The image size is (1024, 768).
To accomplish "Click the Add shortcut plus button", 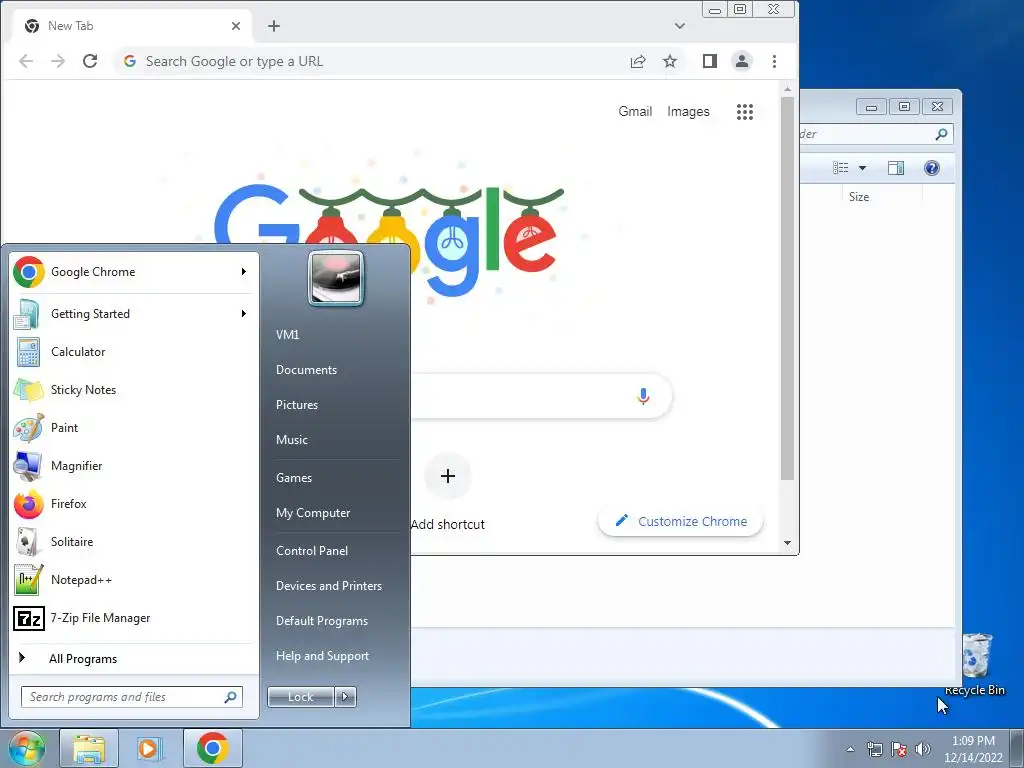I will (x=447, y=476).
